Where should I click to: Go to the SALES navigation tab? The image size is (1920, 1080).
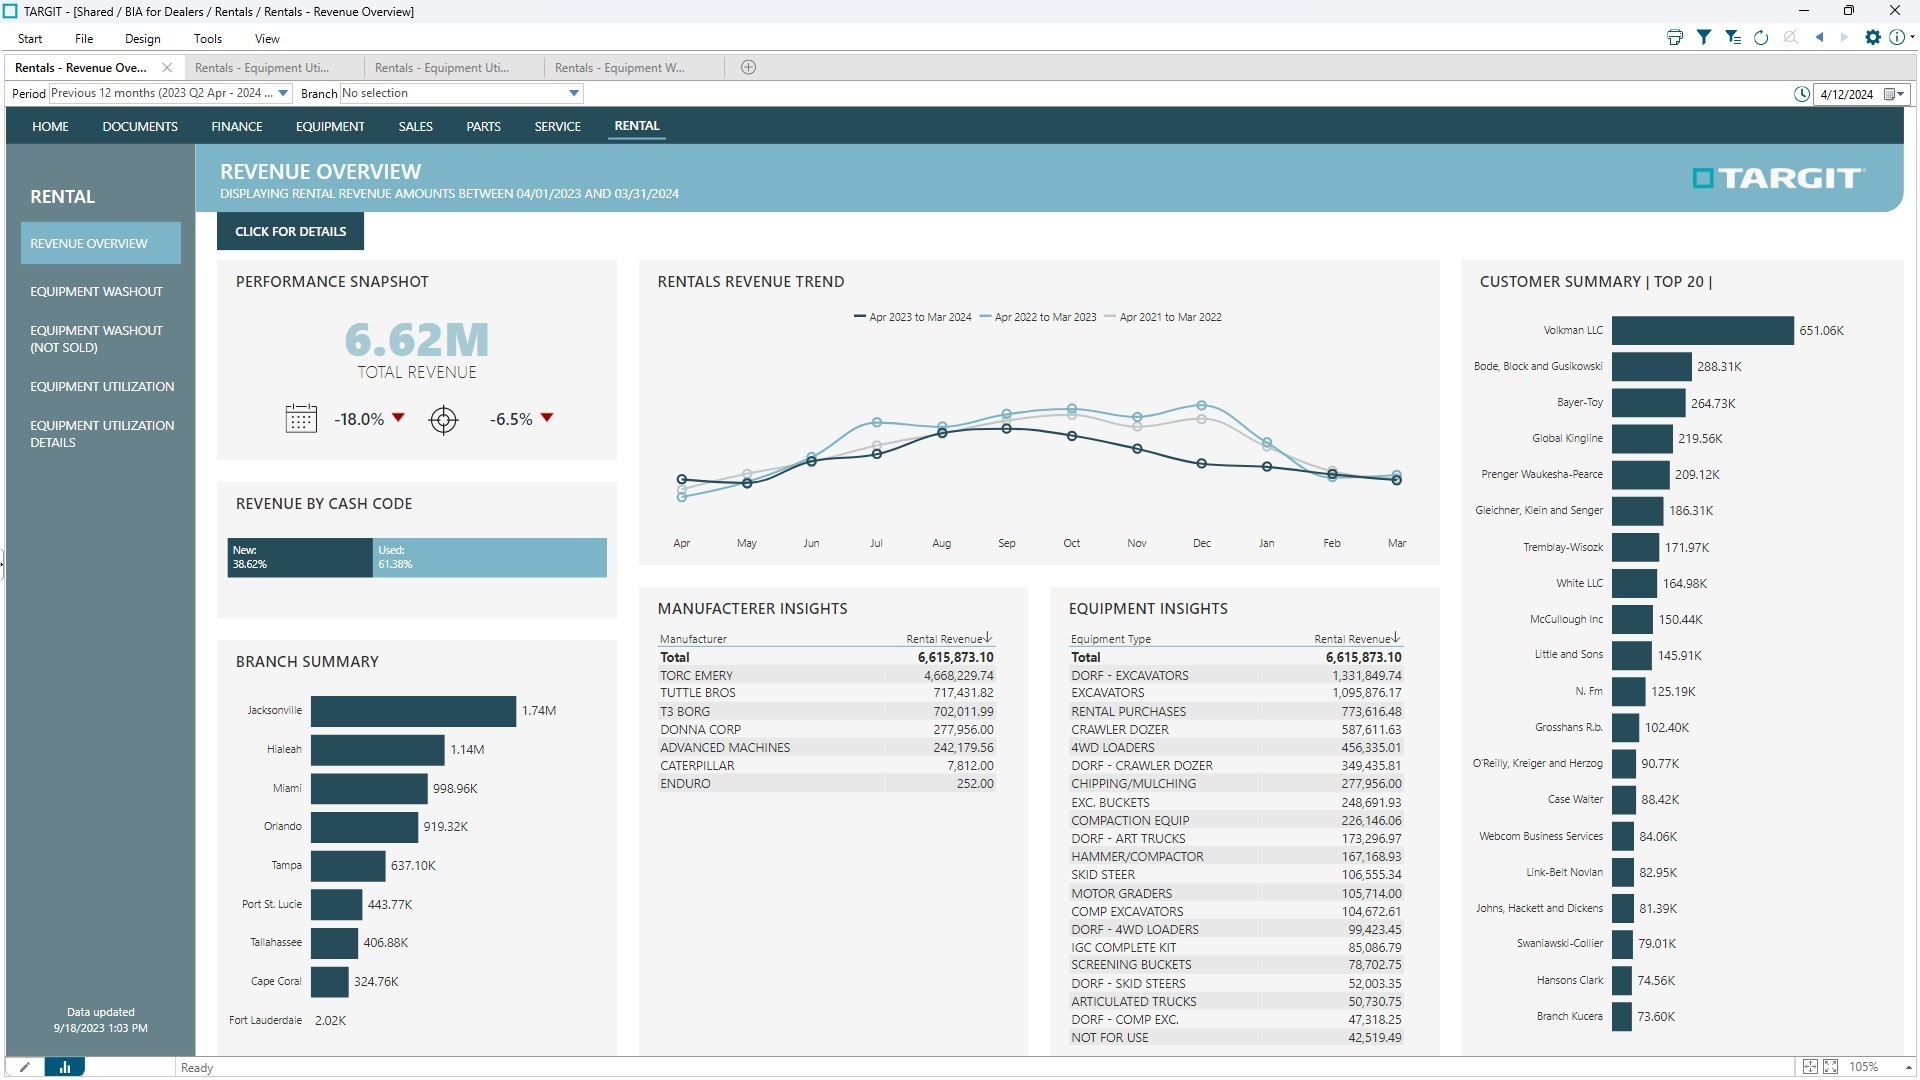click(415, 127)
